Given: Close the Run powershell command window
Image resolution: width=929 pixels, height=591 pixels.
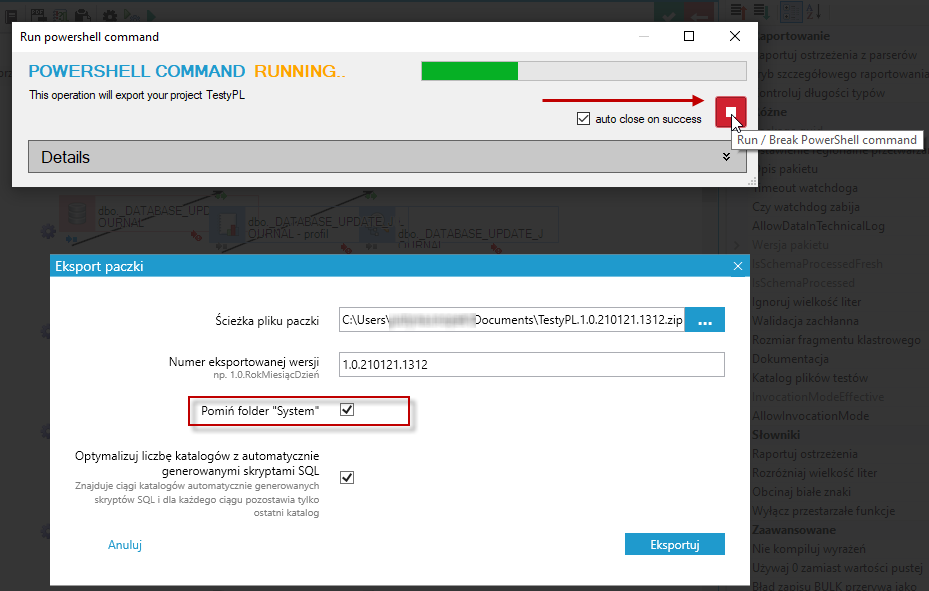Looking at the screenshot, I should click(735, 37).
